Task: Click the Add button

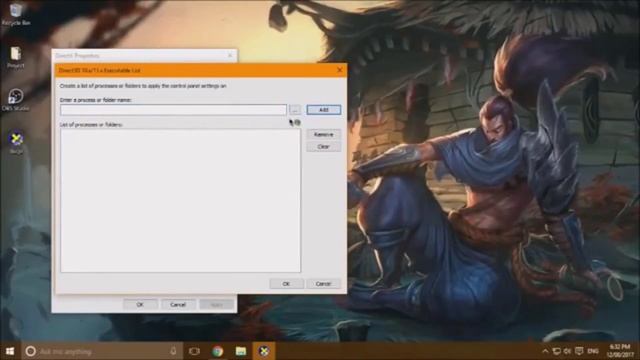Action: (x=324, y=110)
